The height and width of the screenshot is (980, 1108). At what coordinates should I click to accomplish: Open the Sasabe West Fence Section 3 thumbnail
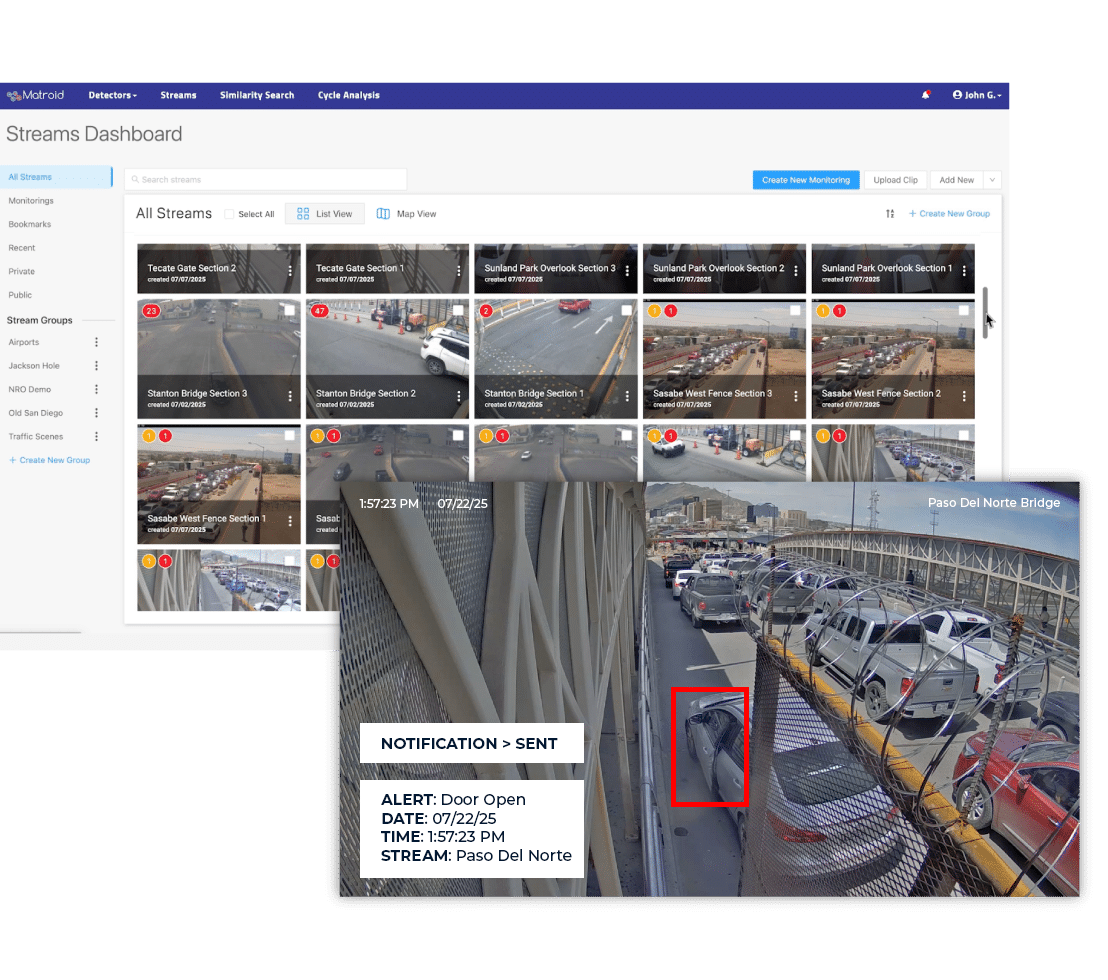(x=724, y=359)
